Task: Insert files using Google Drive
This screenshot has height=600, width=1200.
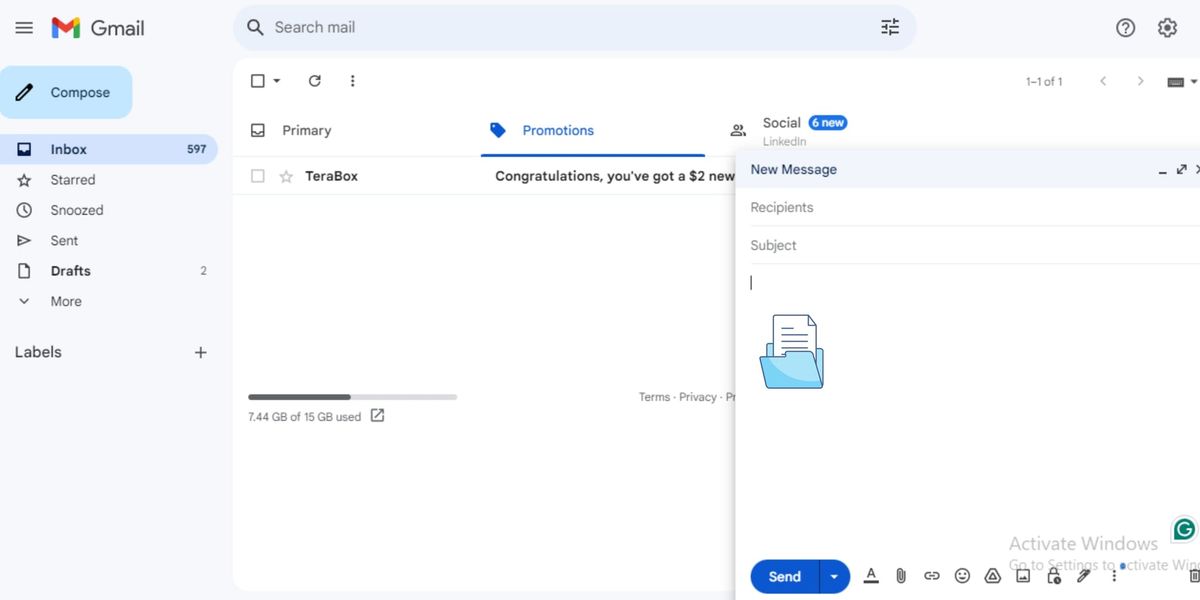Action: coord(992,576)
